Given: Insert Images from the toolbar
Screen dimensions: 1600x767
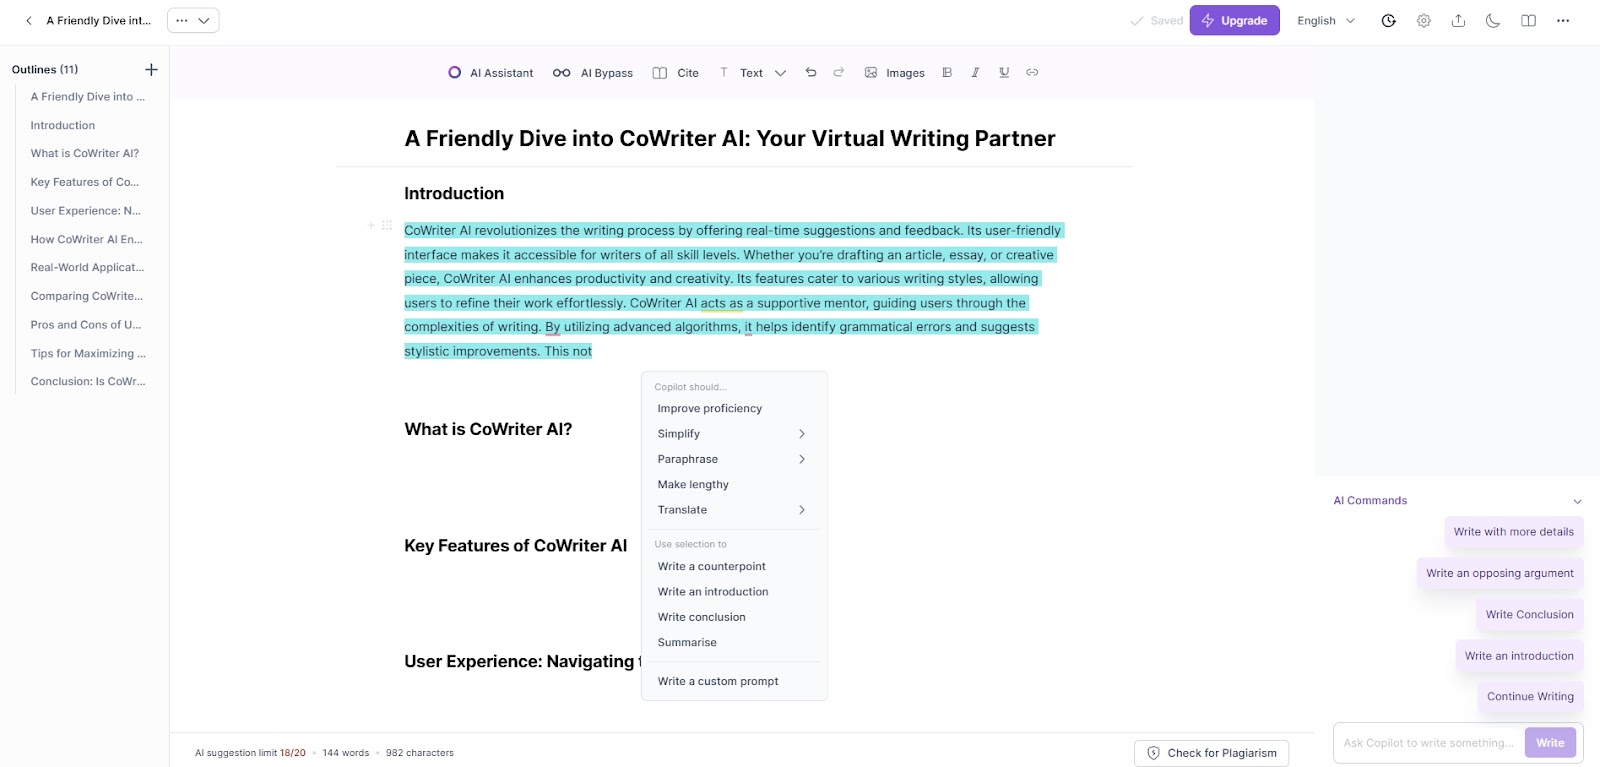Looking at the screenshot, I should (x=895, y=73).
